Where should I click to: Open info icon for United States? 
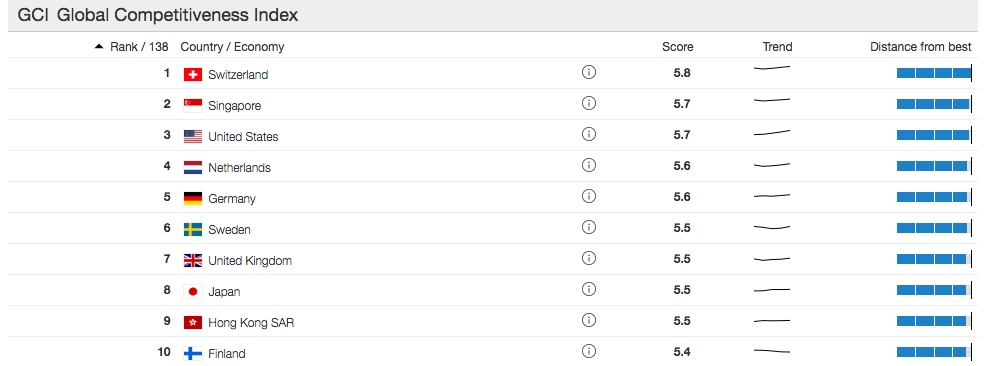click(589, 134)
